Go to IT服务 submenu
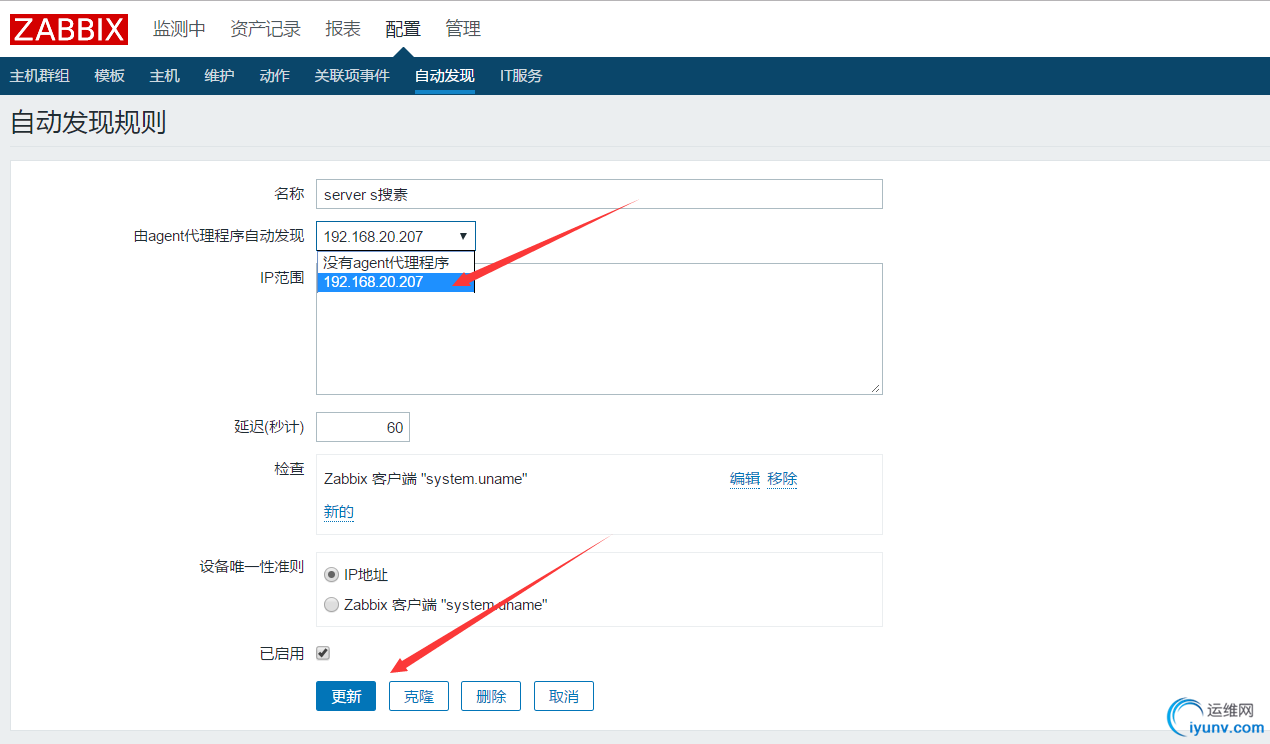Screen dimensions: 1270x744 click(x=521, y=76)
